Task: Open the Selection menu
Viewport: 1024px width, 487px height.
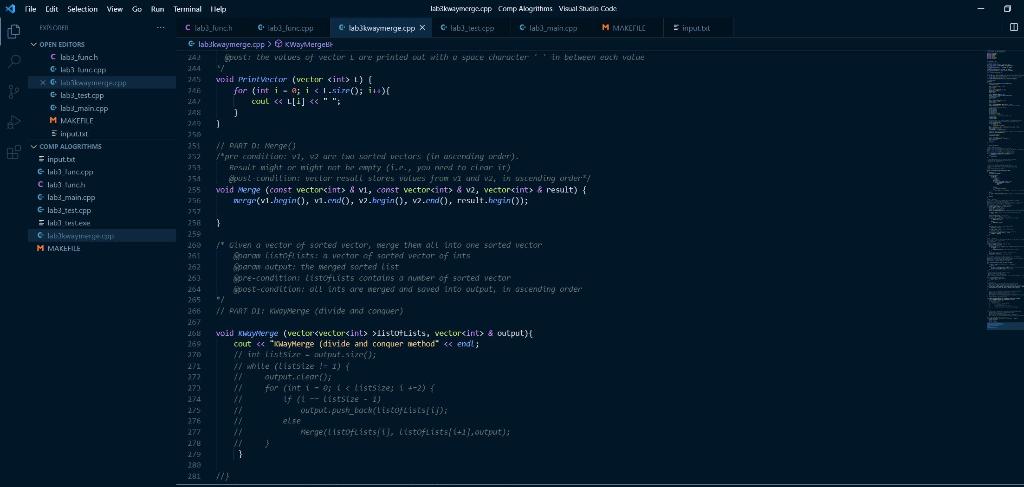Action: pos(82,9)
